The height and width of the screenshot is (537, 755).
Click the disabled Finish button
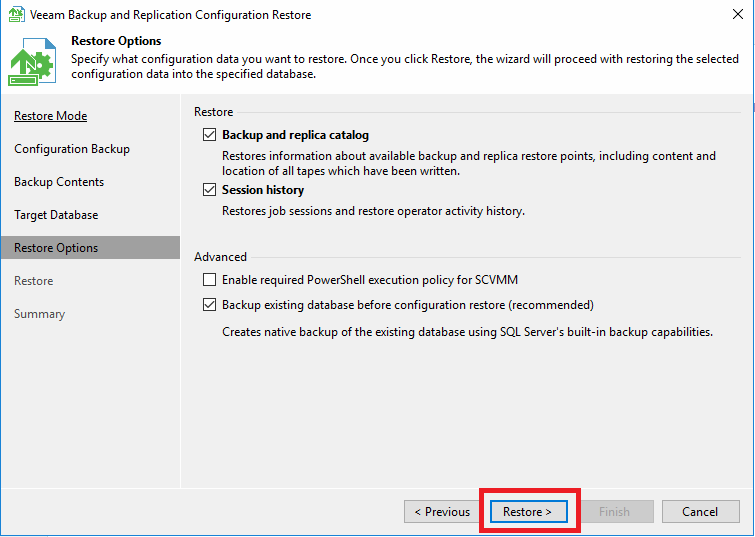click(614, 511)
